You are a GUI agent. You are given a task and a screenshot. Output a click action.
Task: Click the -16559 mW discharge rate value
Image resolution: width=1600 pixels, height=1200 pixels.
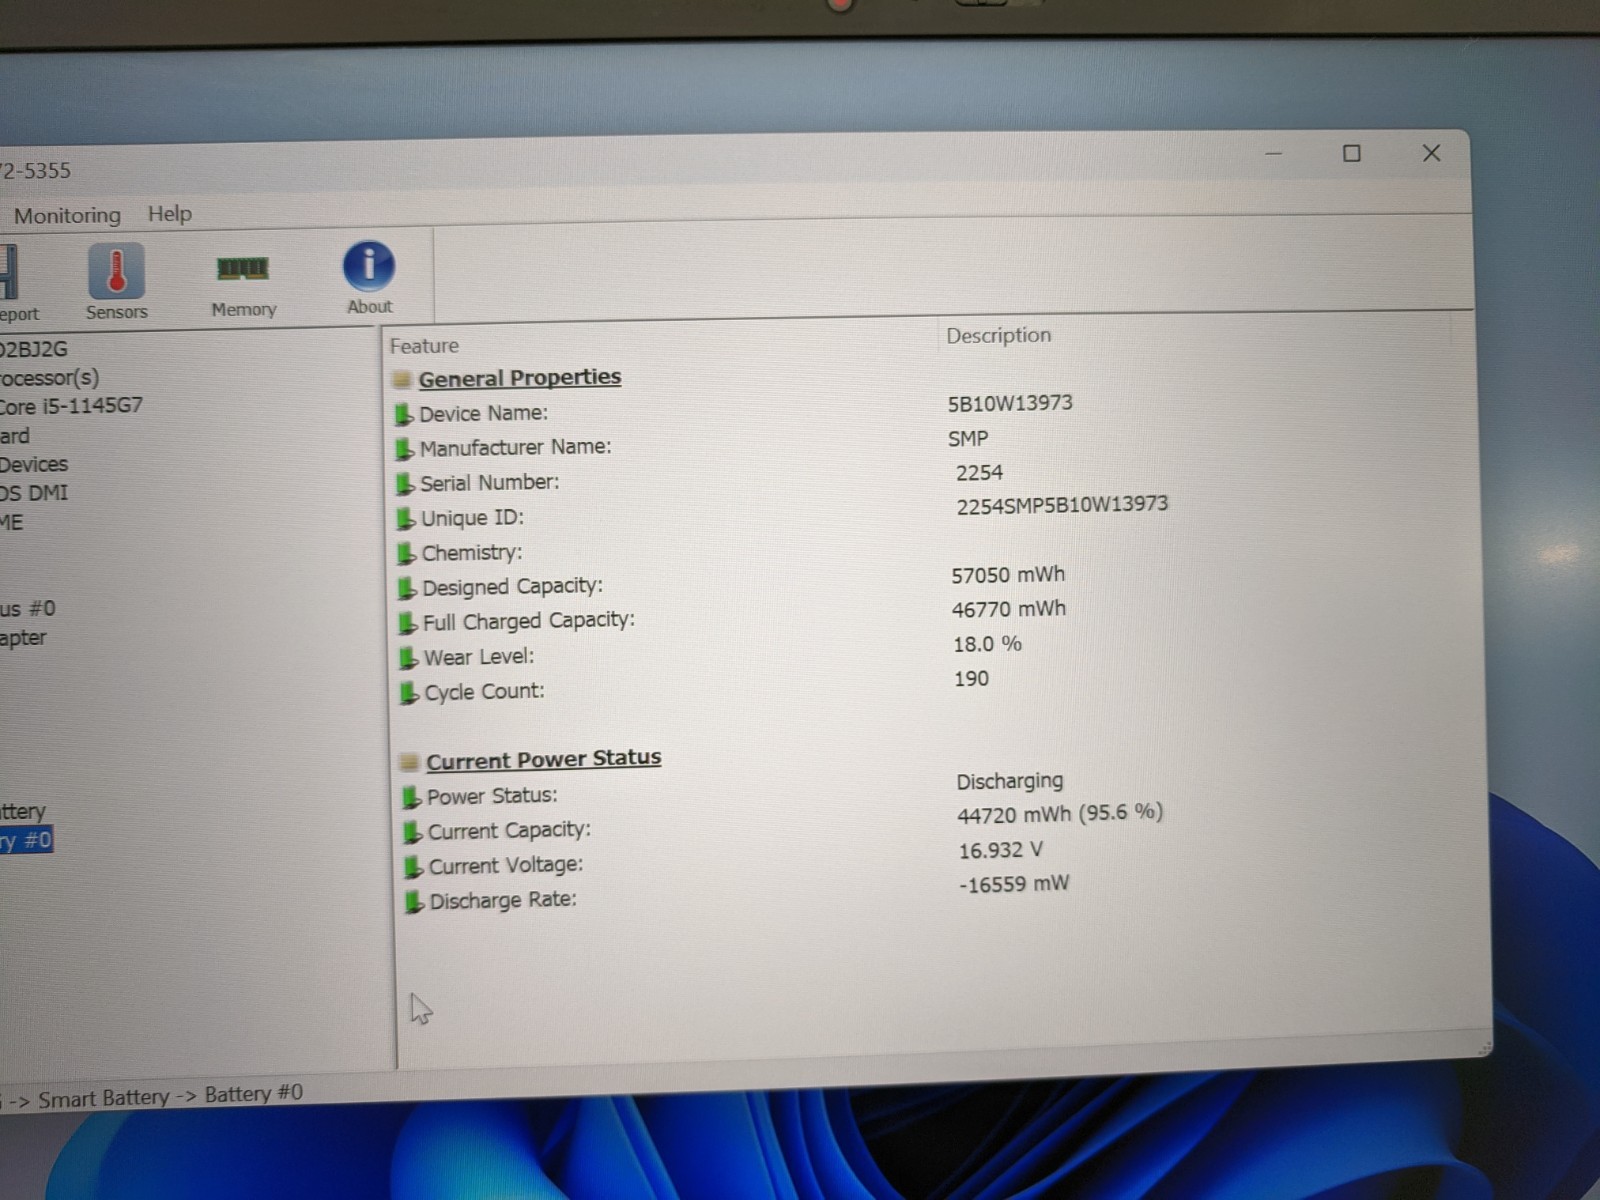pyautogui.click(x=1014, y=884)
